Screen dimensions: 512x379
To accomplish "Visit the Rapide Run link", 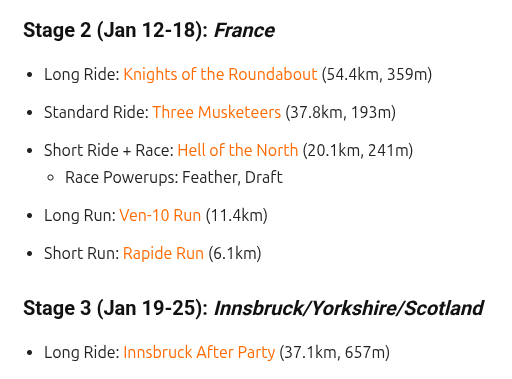I will point(163,253).
